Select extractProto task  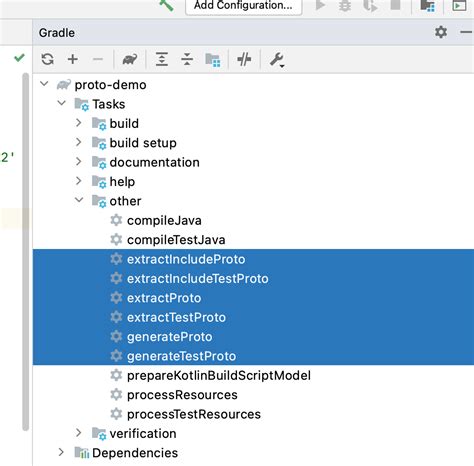point(253,298)
